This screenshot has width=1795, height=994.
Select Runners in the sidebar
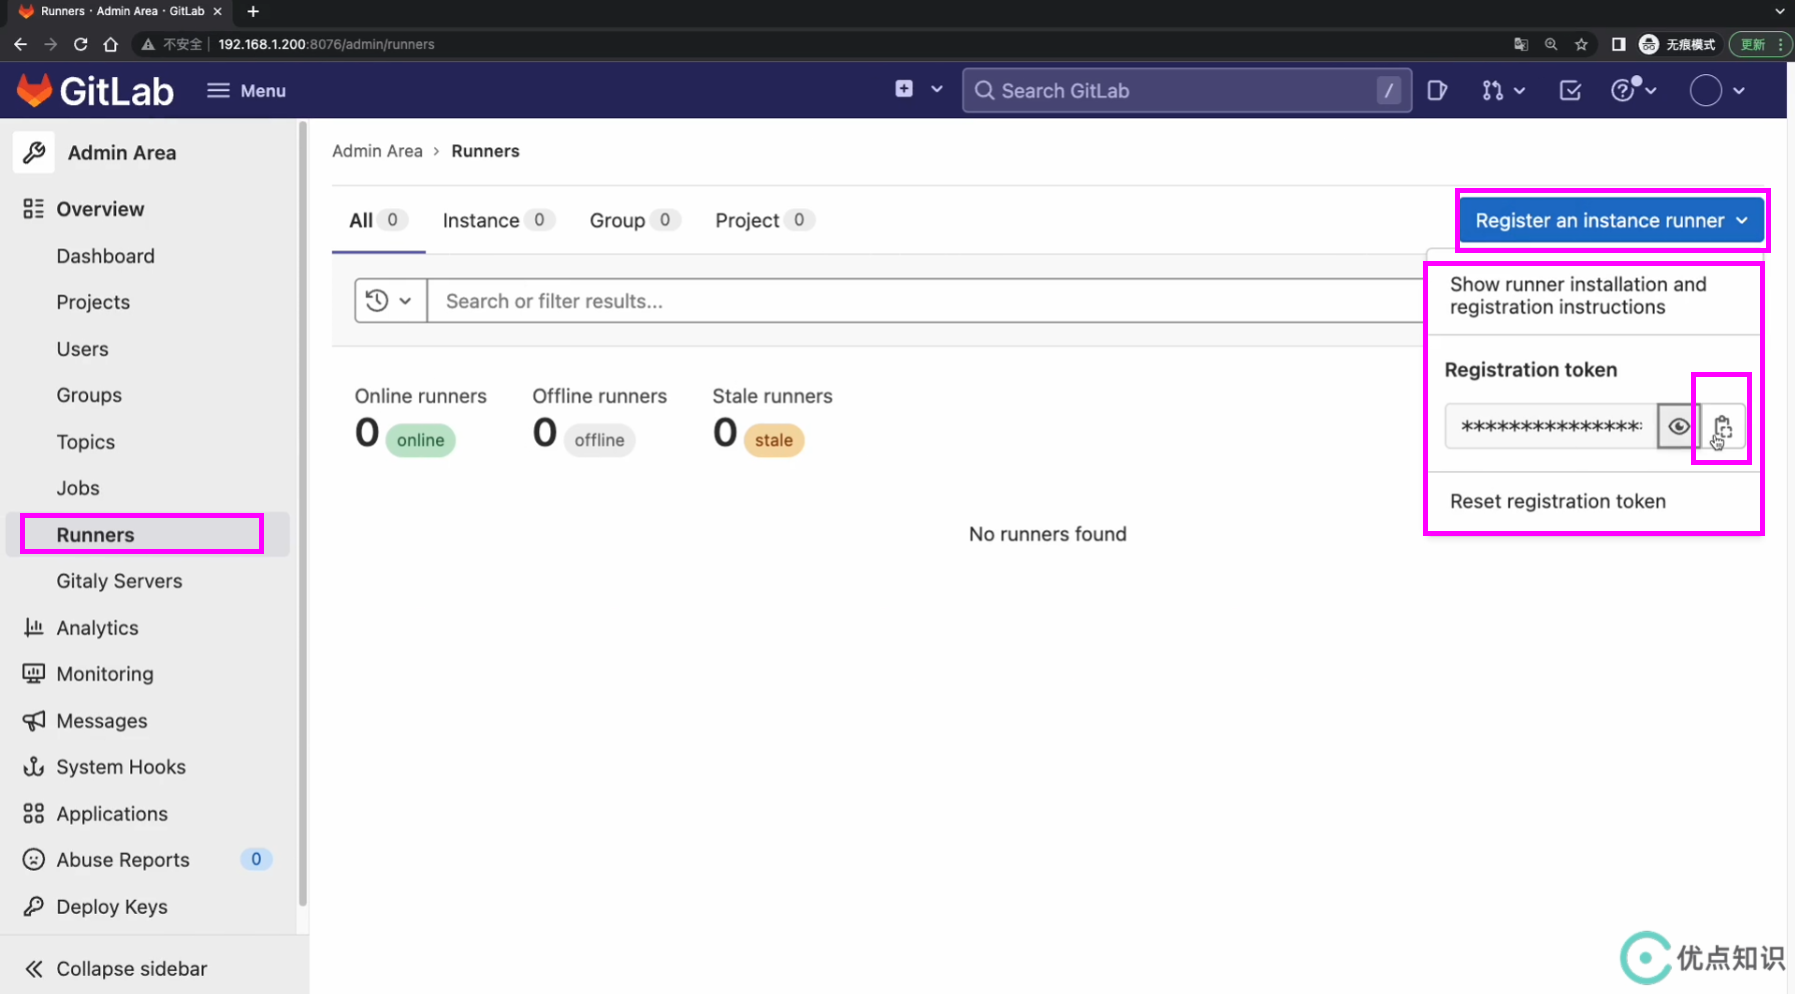click(x=147, y=535)
